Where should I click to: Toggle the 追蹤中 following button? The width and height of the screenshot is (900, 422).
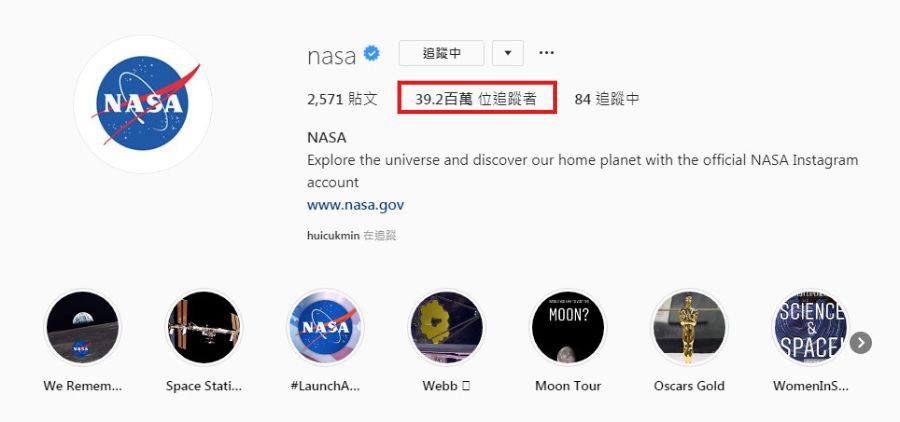[441, 53]
